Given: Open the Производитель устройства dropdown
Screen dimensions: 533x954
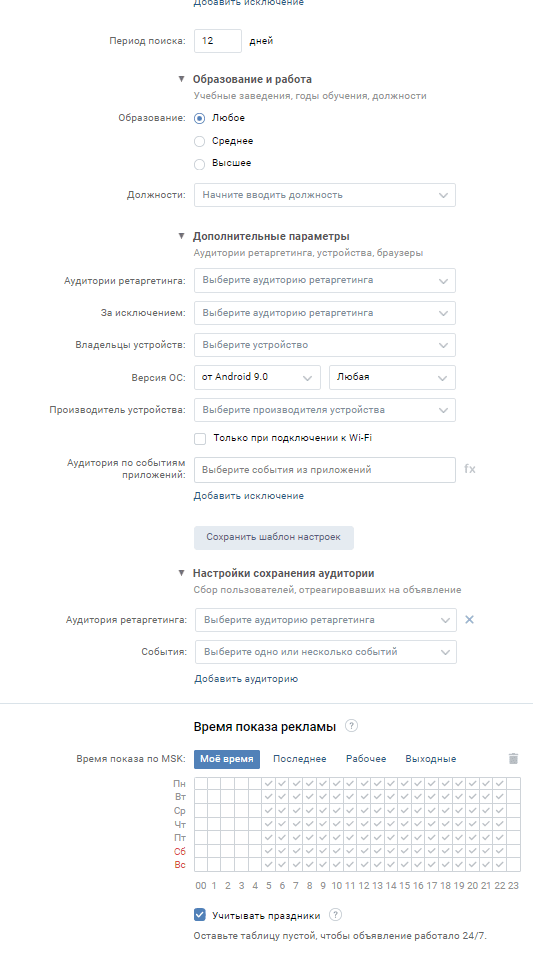Looking at the screenshot, I should click(324, 409).
